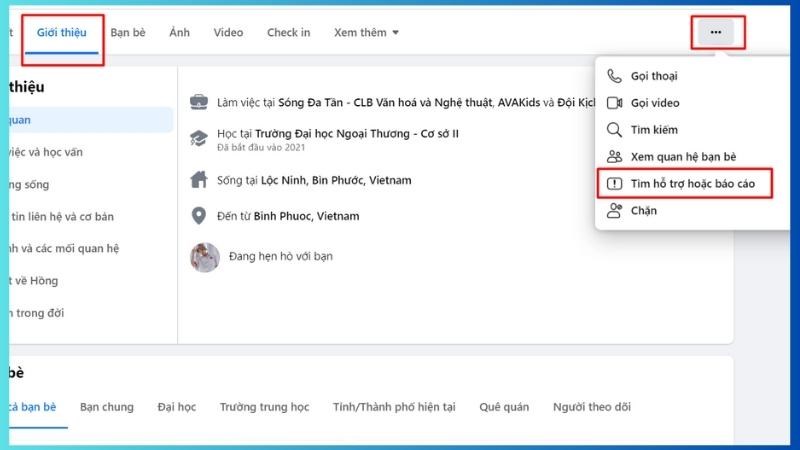Click the Đang hẹn hò với bạn text

pos(281,257)
